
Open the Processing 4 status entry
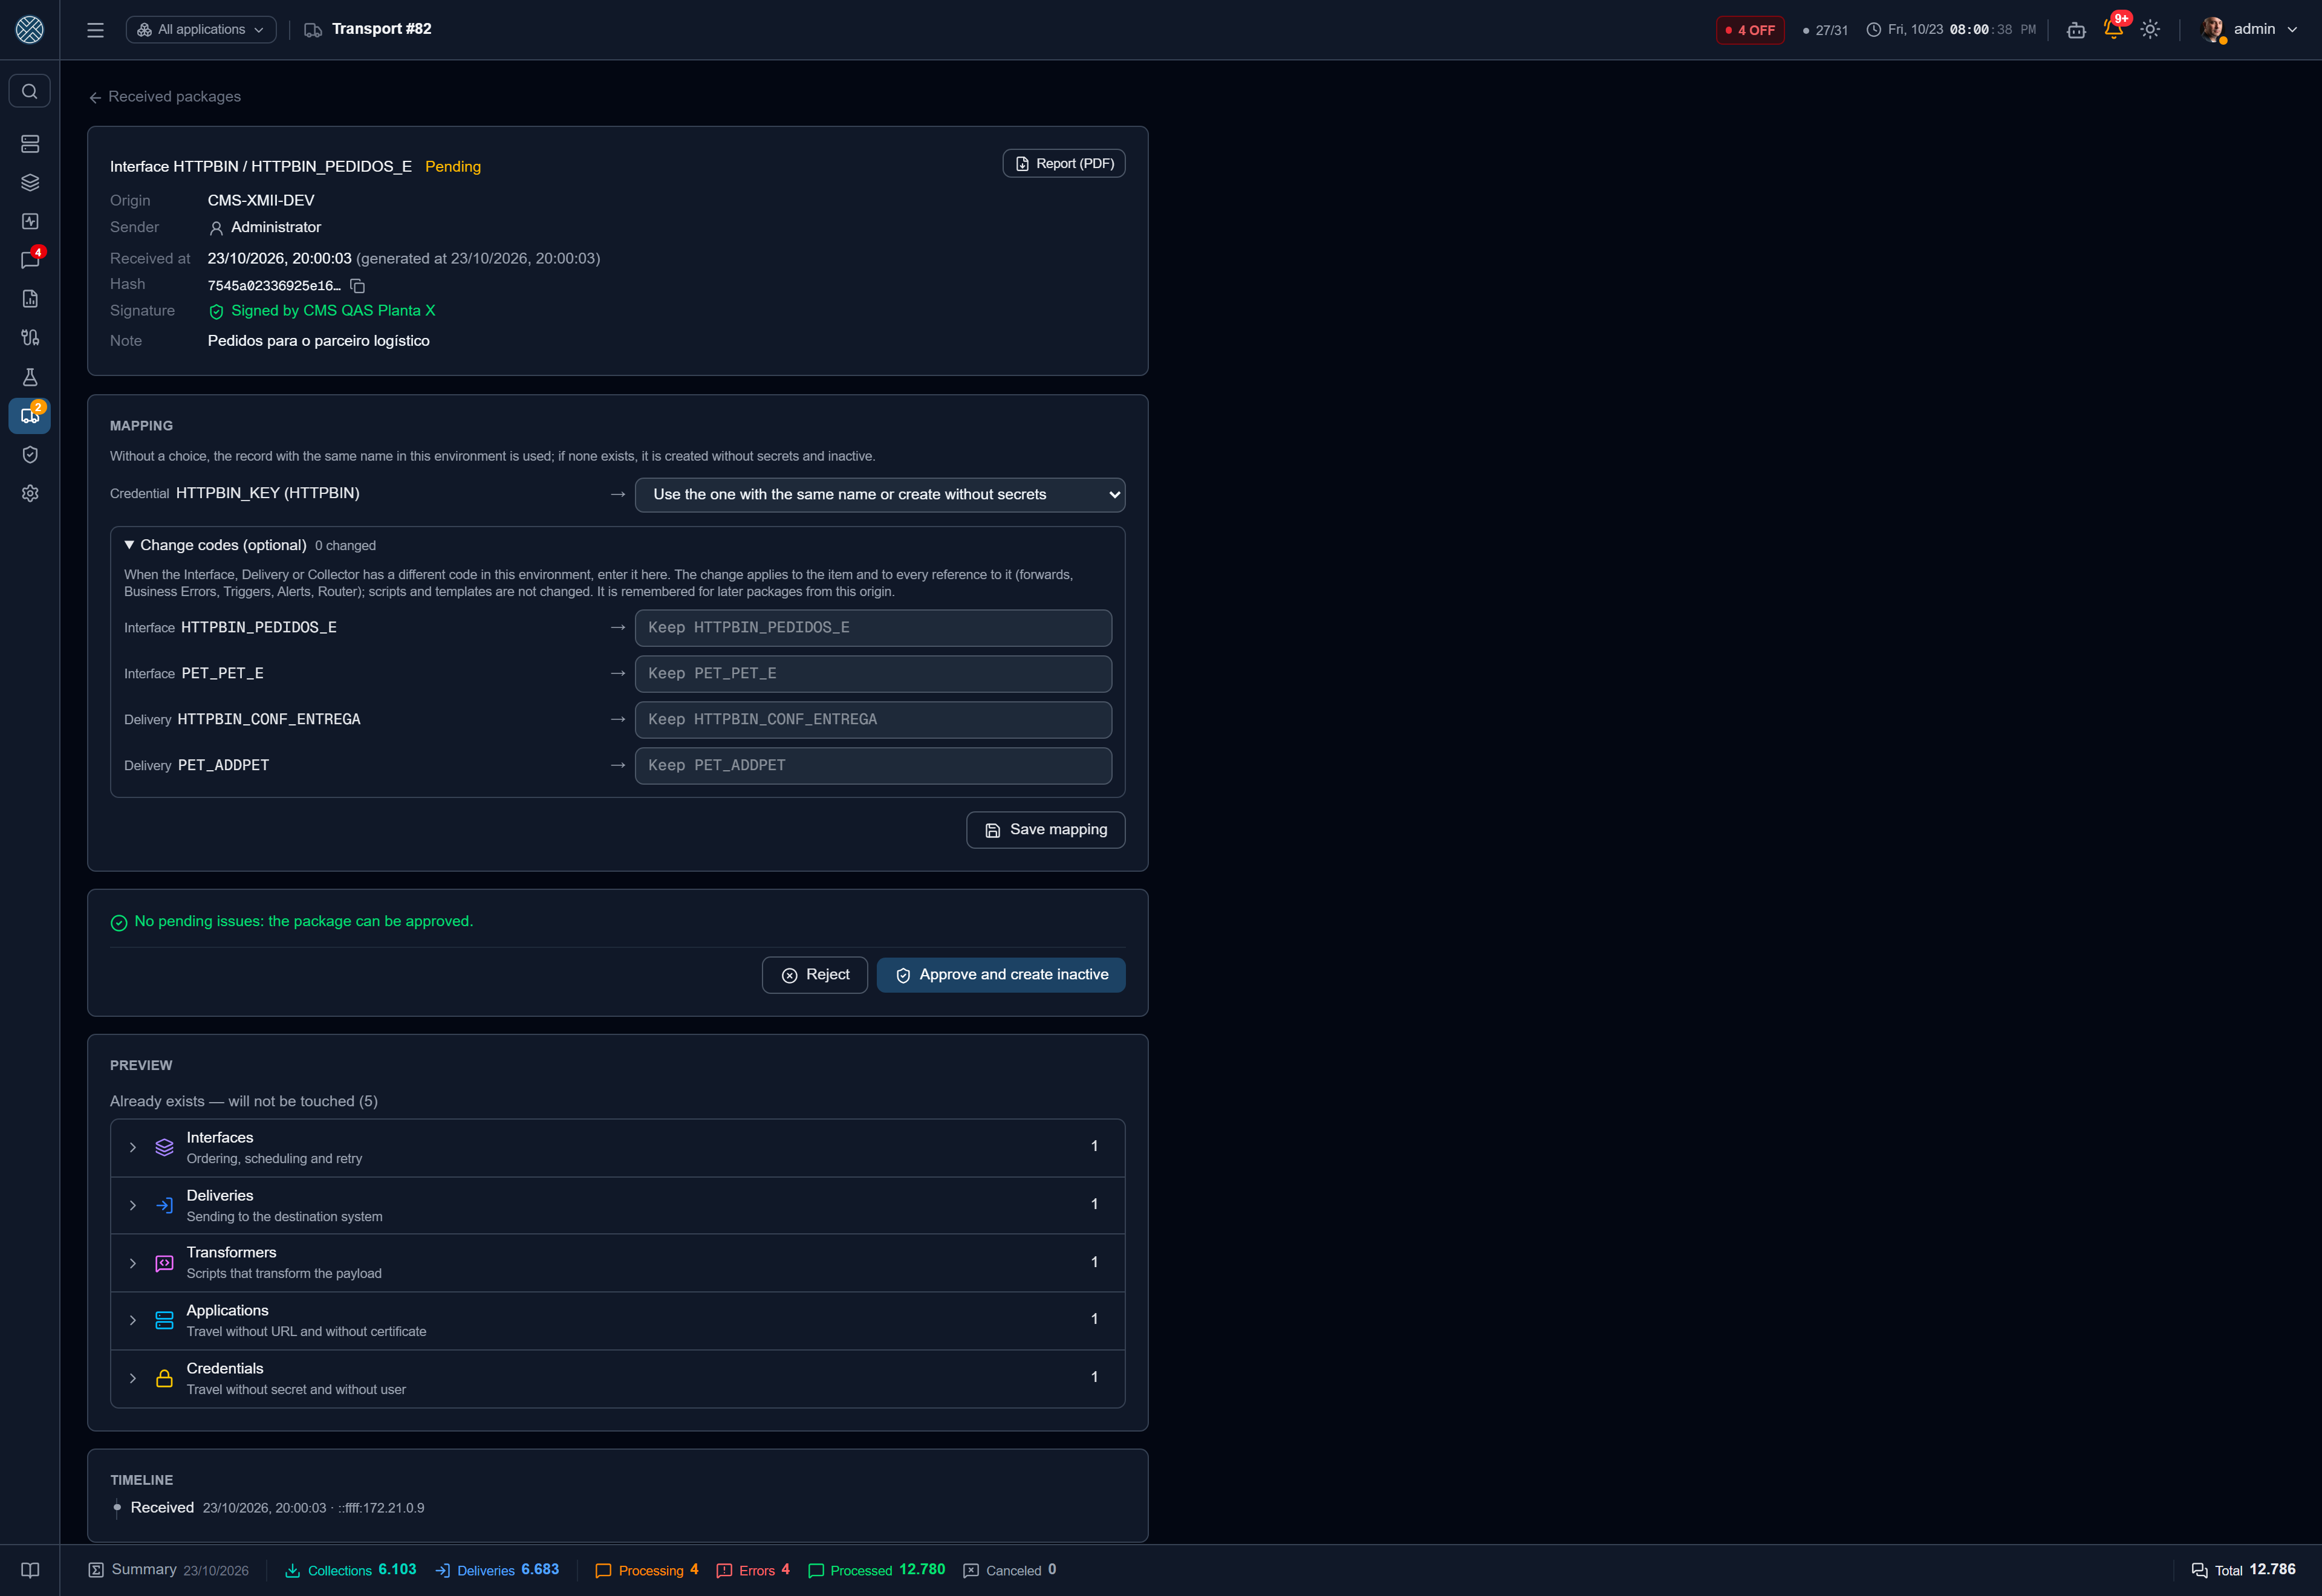[x=647, y=1570]
